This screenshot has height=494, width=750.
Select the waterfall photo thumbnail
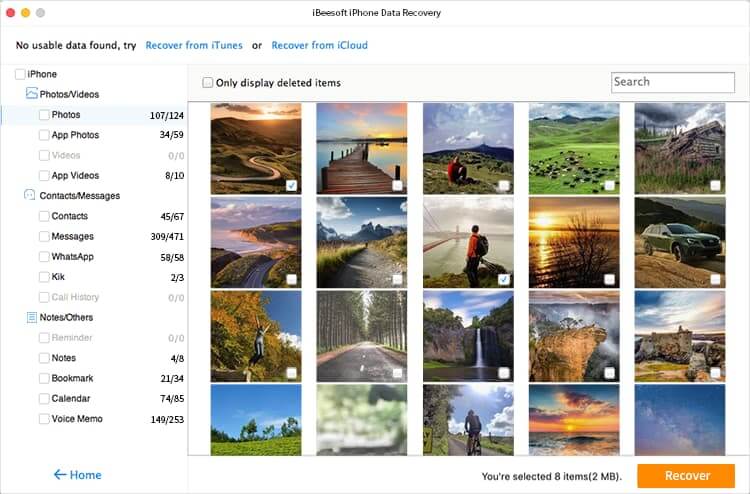click(468, 335)
